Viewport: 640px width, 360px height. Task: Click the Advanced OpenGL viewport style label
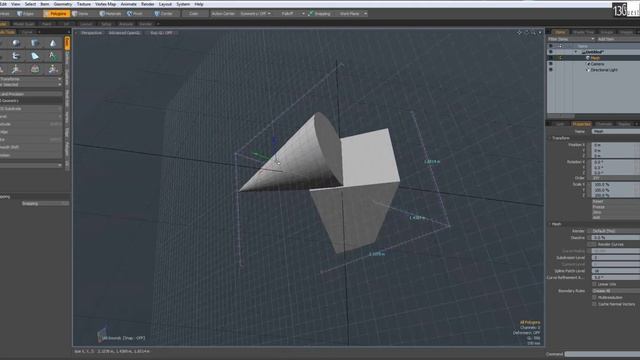pos(124,33)
